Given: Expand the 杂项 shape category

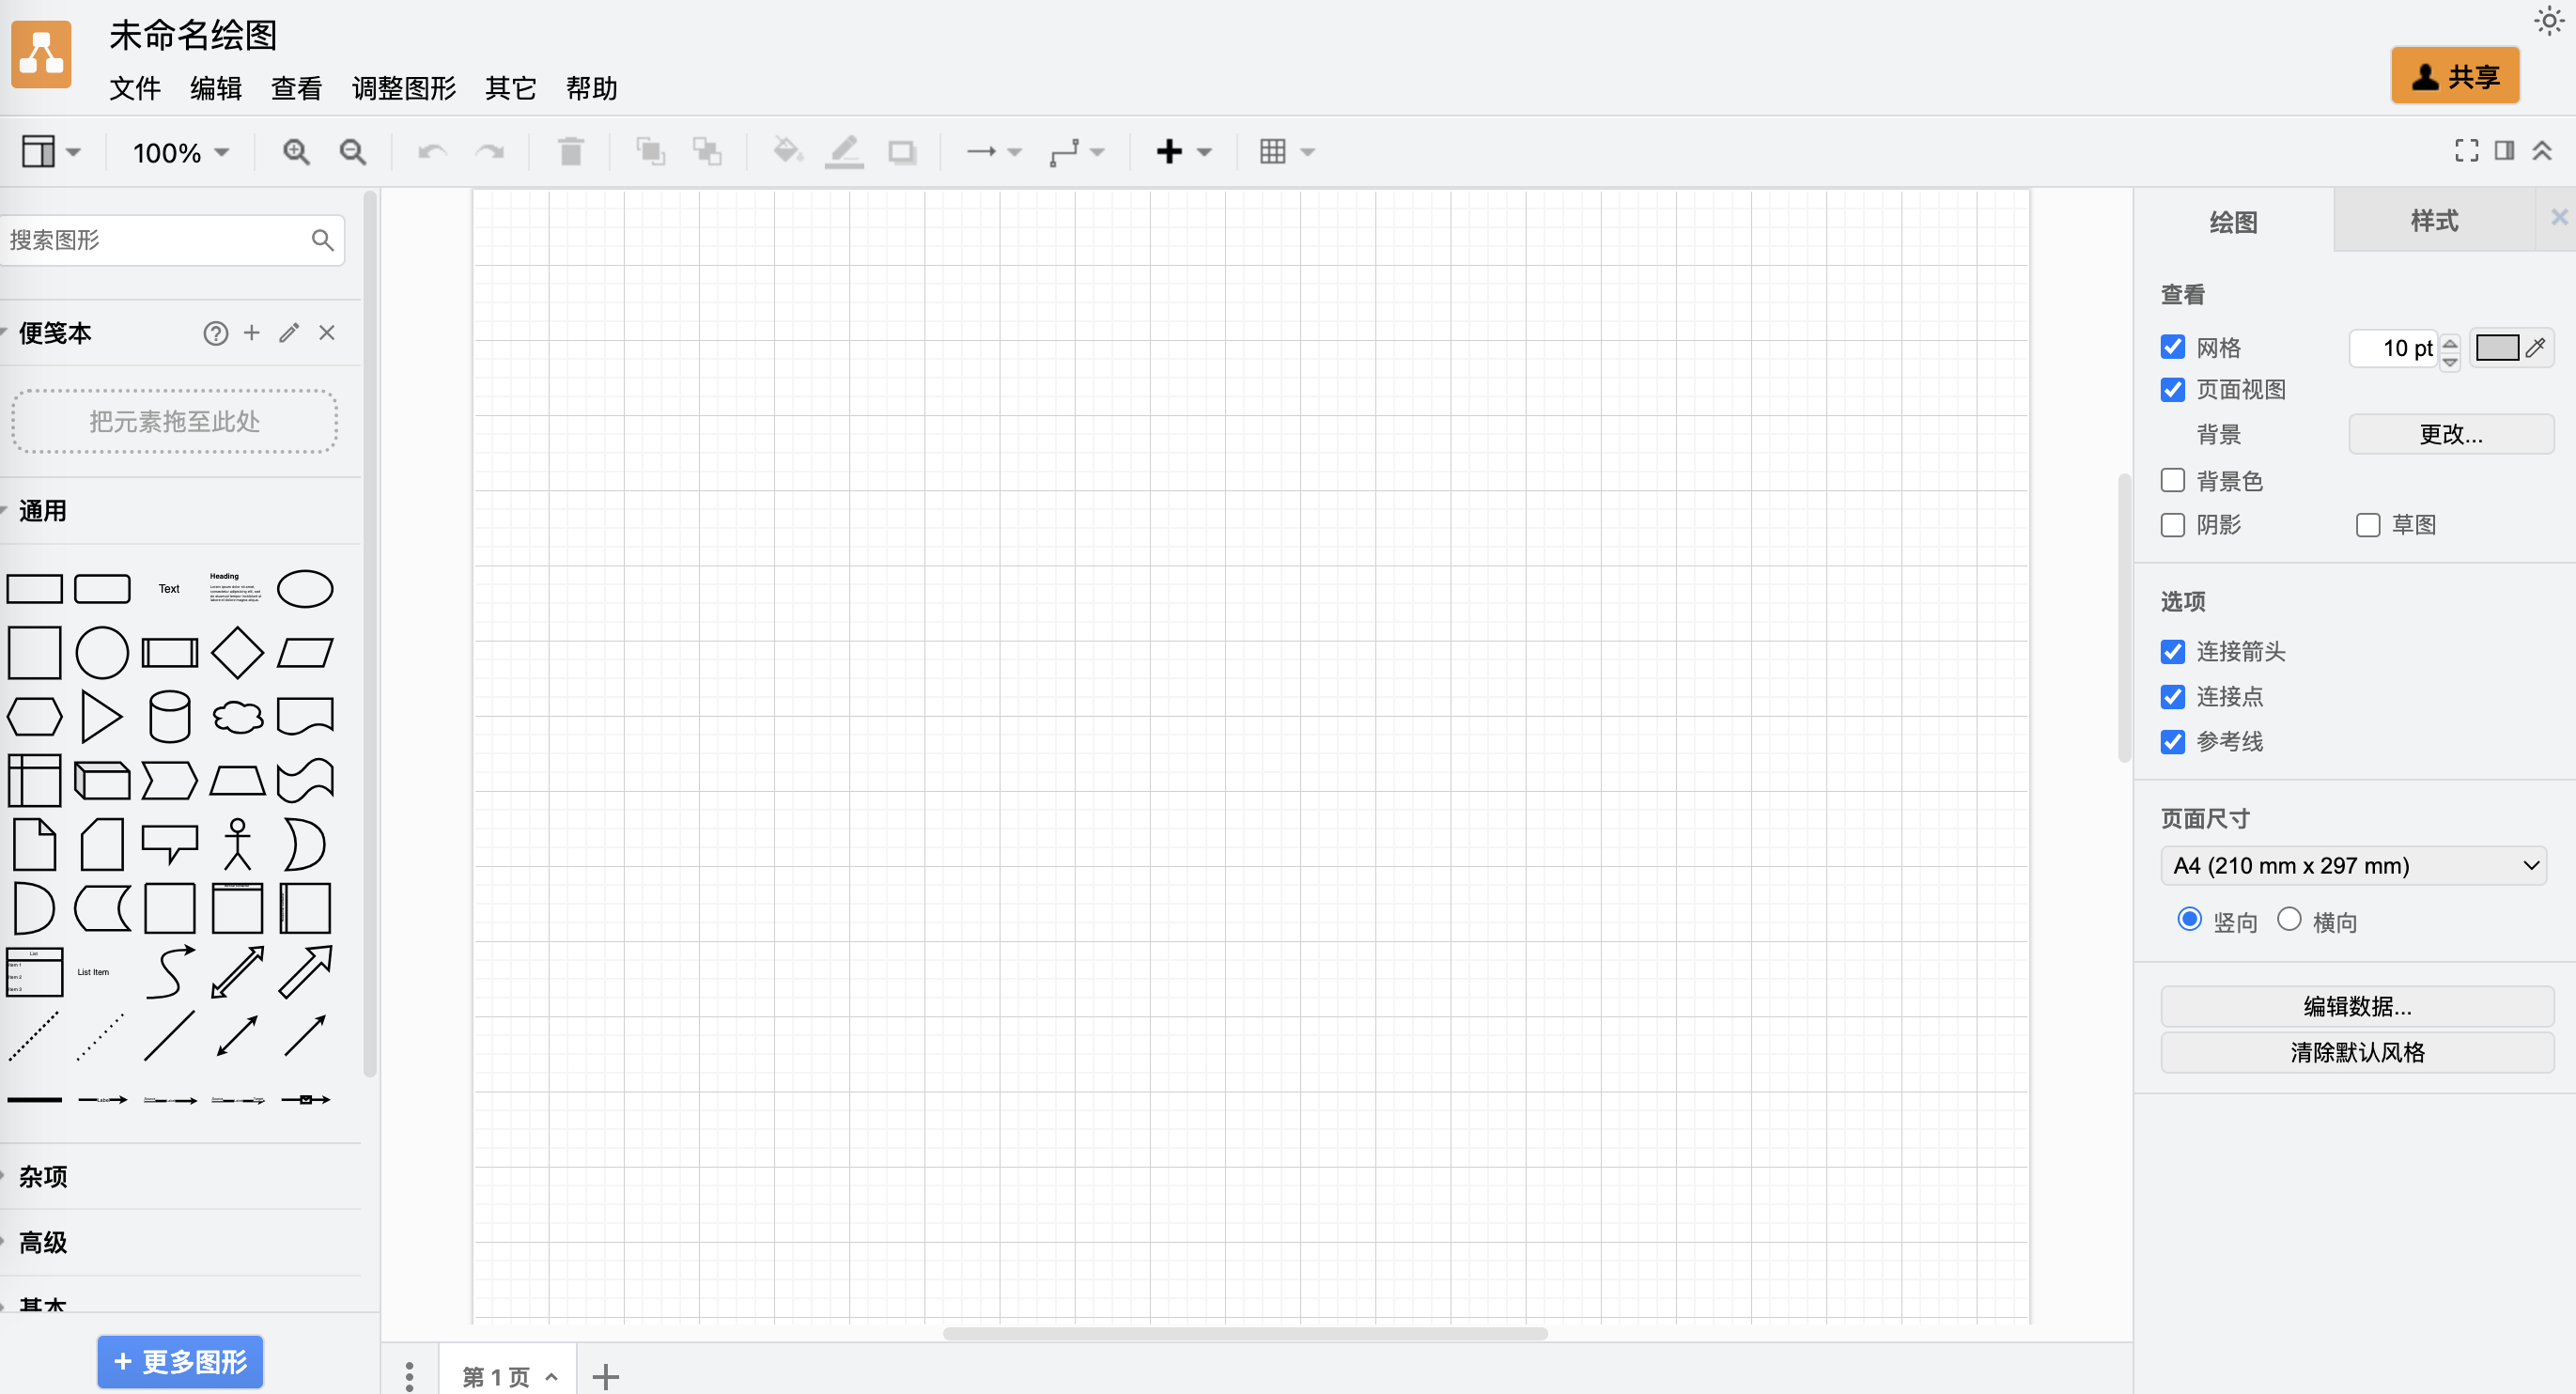Looking at the screenshot, I should 43,1177.
